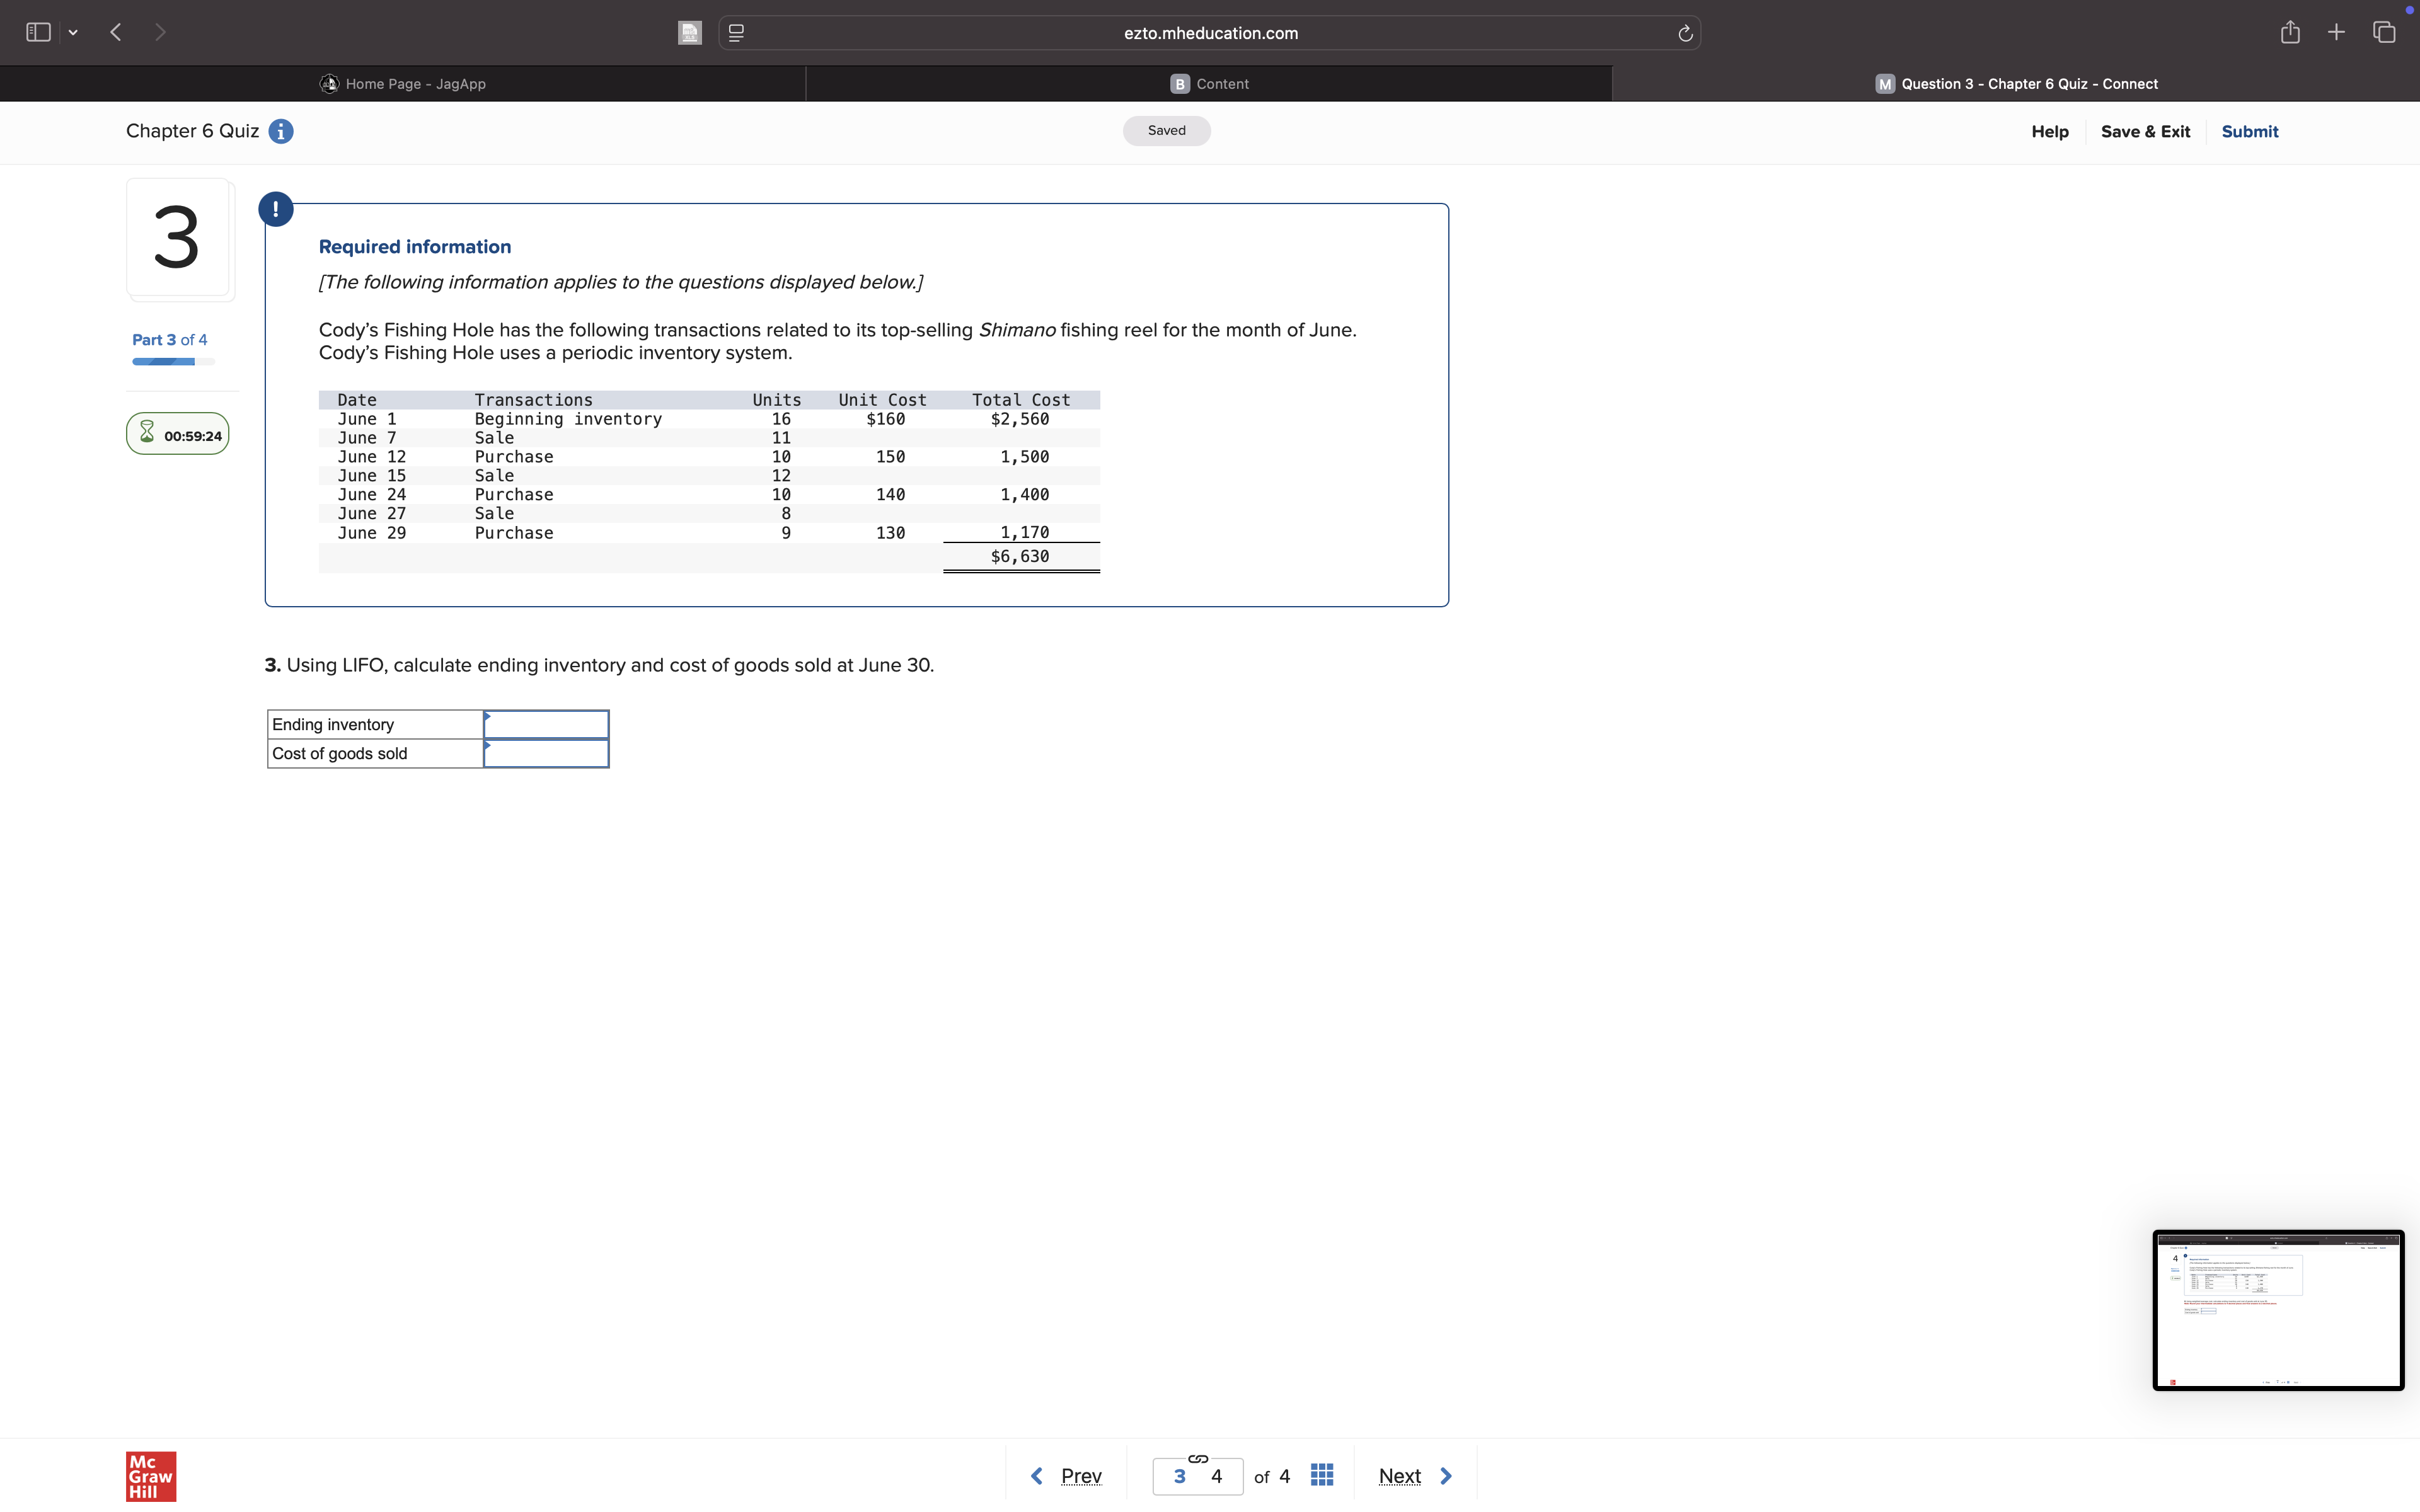Click the Ending inventory input field
Screen dimensions: 2420x1512
546,724
